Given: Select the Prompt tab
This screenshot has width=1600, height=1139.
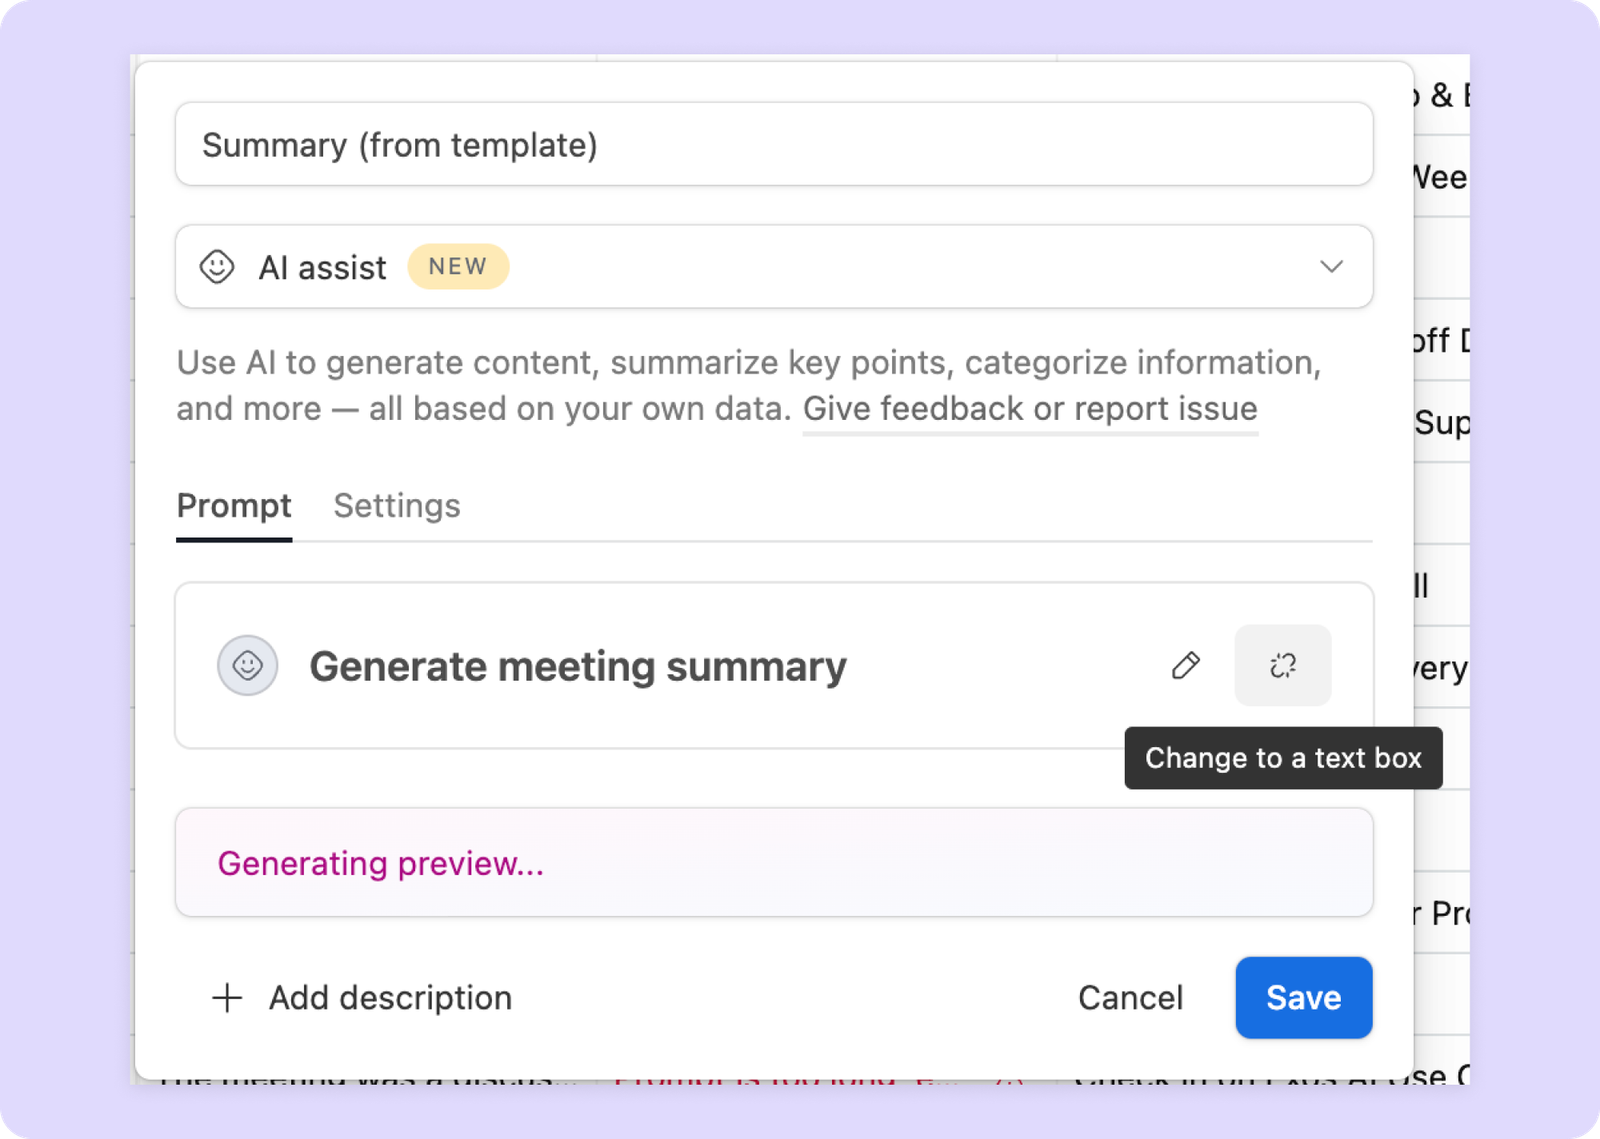Looking at the screenshot, I should (x=234, y=506).
